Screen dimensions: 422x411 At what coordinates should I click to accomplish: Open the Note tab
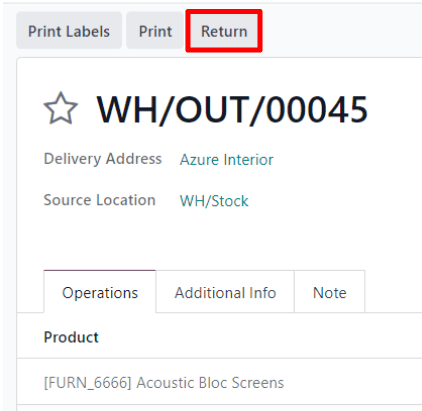point(330,292)
